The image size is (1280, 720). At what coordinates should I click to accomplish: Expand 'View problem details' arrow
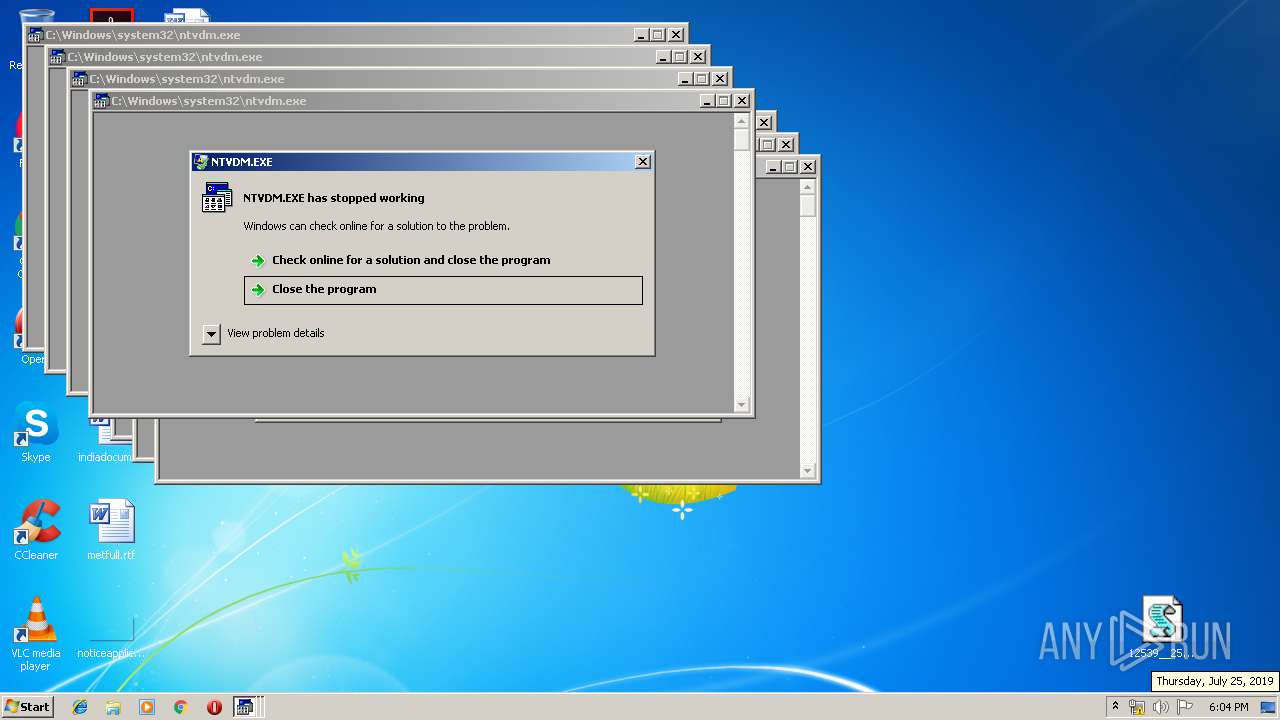coord(211,334)
